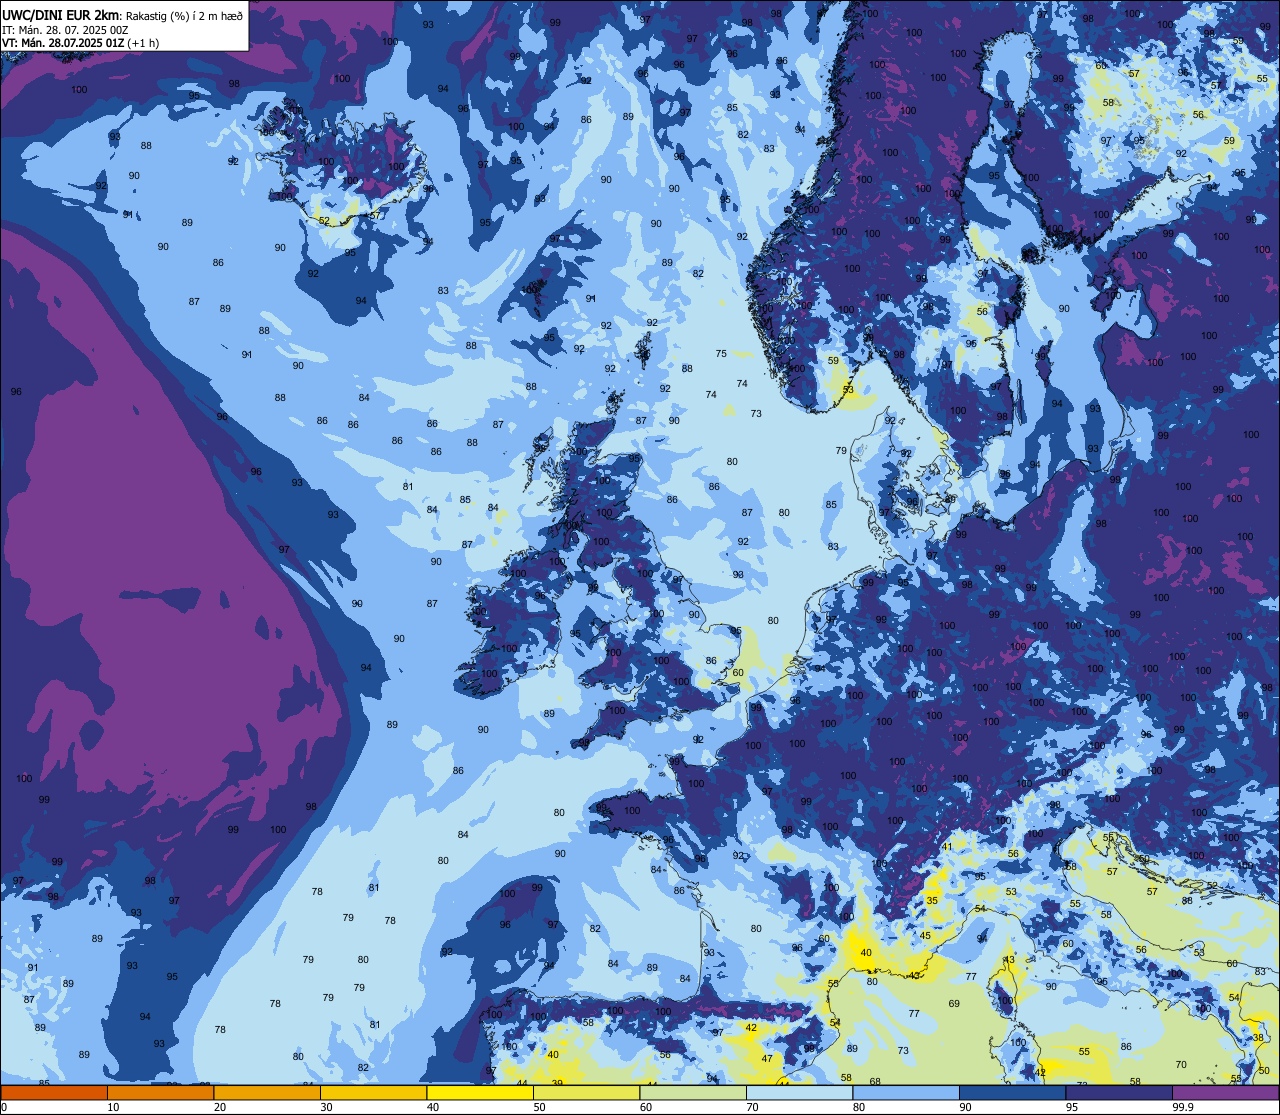Viewport: 1280px width, 1115px height.
Task: Click the legend tick label "99.9"
Action: 1184,1107
